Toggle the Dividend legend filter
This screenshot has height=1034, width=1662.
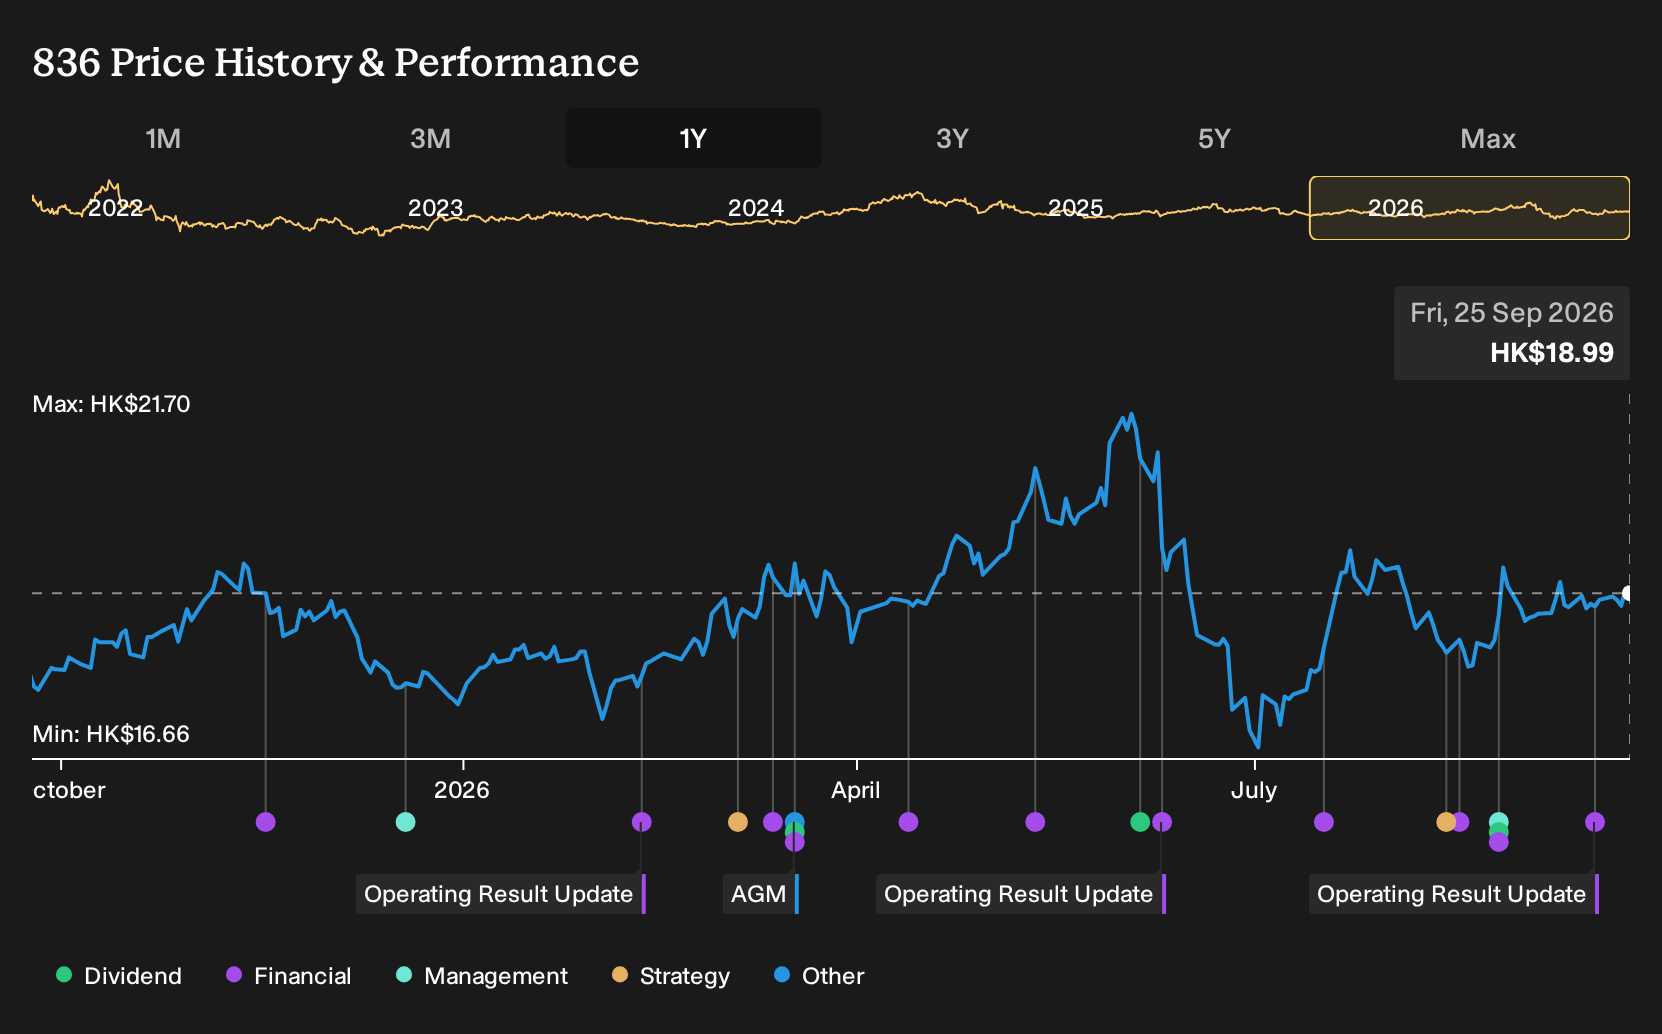[119, 975]
